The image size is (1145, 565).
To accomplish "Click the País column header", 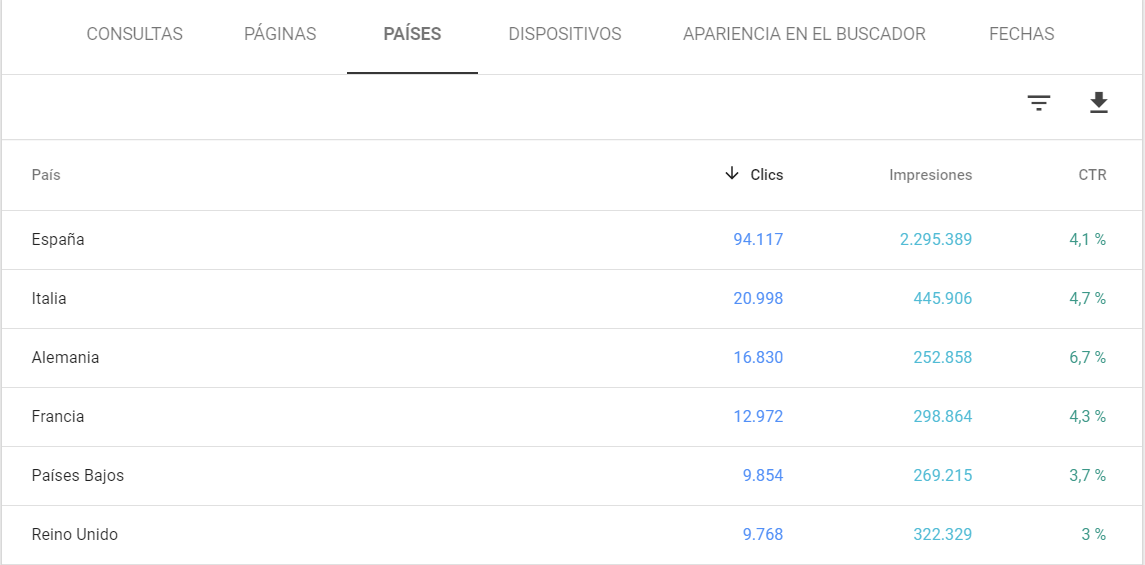I will (x=46, y=175).
